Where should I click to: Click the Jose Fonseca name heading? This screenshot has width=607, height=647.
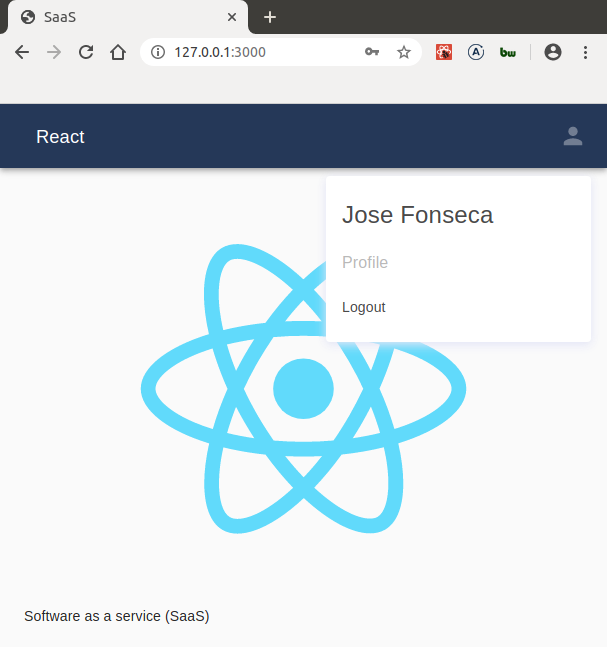pos(418,215)
